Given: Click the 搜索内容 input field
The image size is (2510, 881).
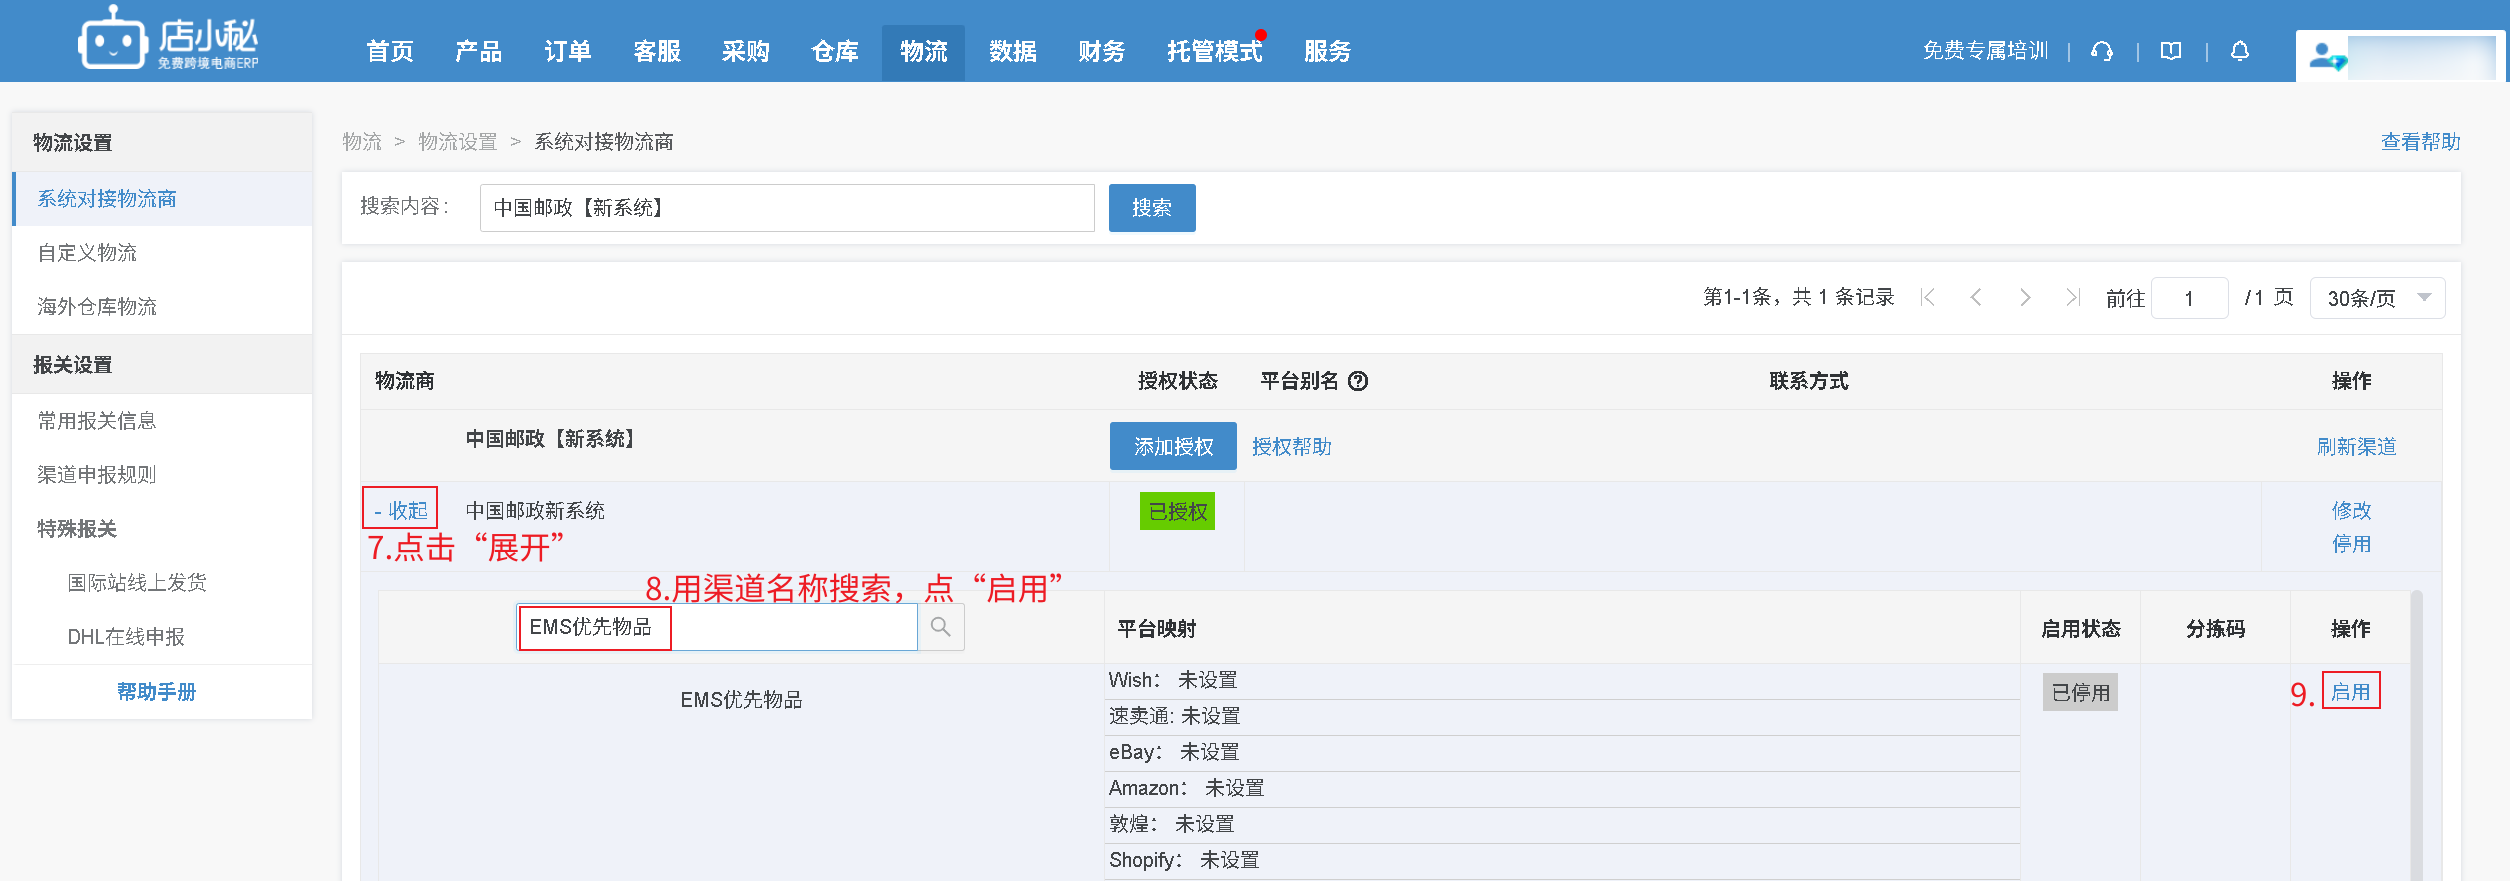Looking at the screenshot, I should pyautogui.click(x=787, y=208).
